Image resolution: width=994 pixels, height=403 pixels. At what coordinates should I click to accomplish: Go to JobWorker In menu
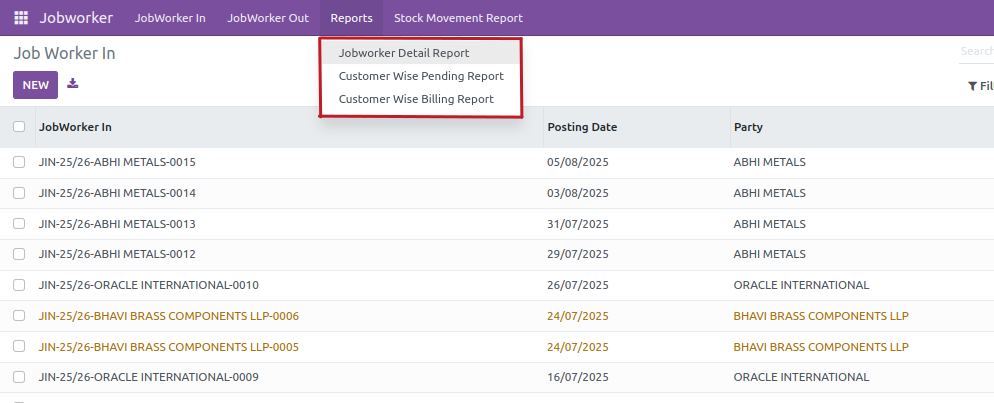coord(170,18)
